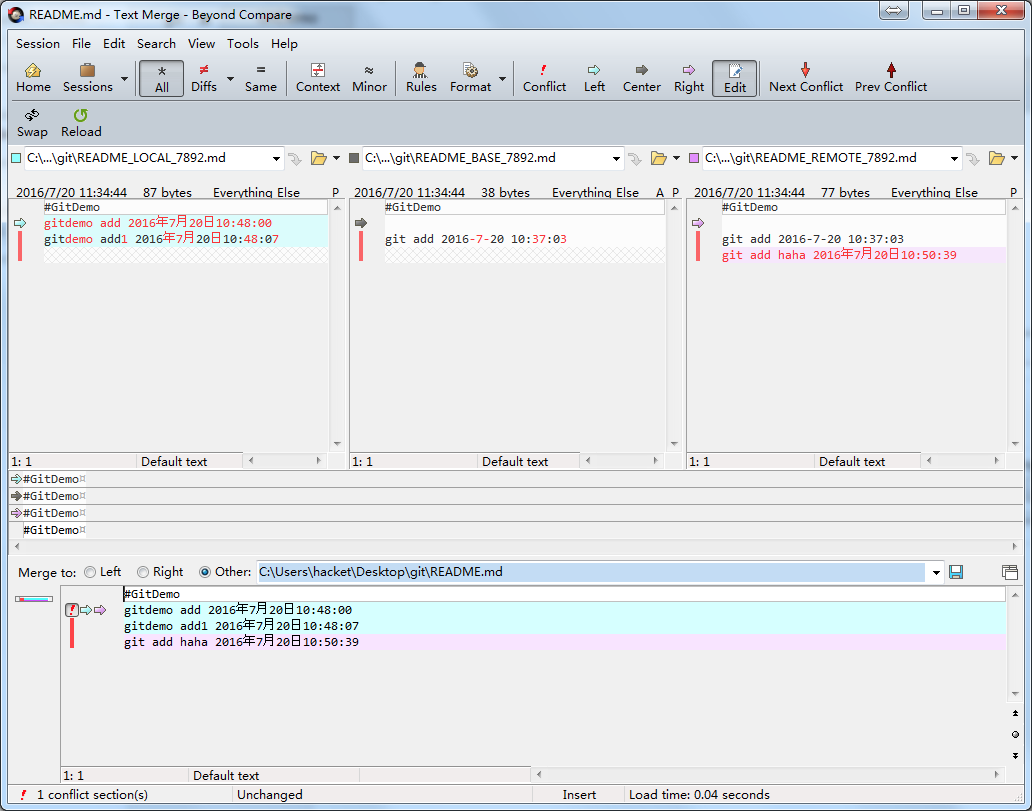The width and height of the screenshot is (1032, 811).
Task: Open the Rules settings
Action: [x=421, y=78]
